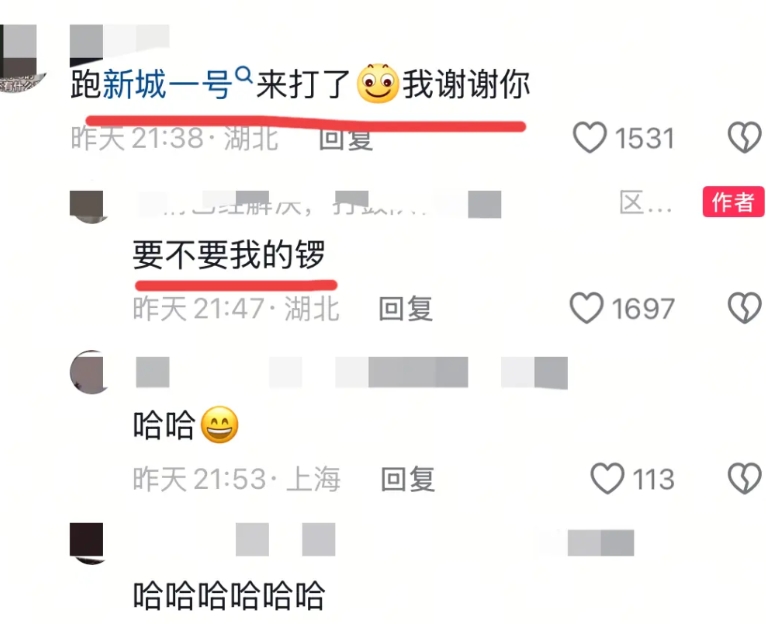
Task: Dislike the 要不要我的锣 reply
Action: pyautogui.click(x=745, y=308)
